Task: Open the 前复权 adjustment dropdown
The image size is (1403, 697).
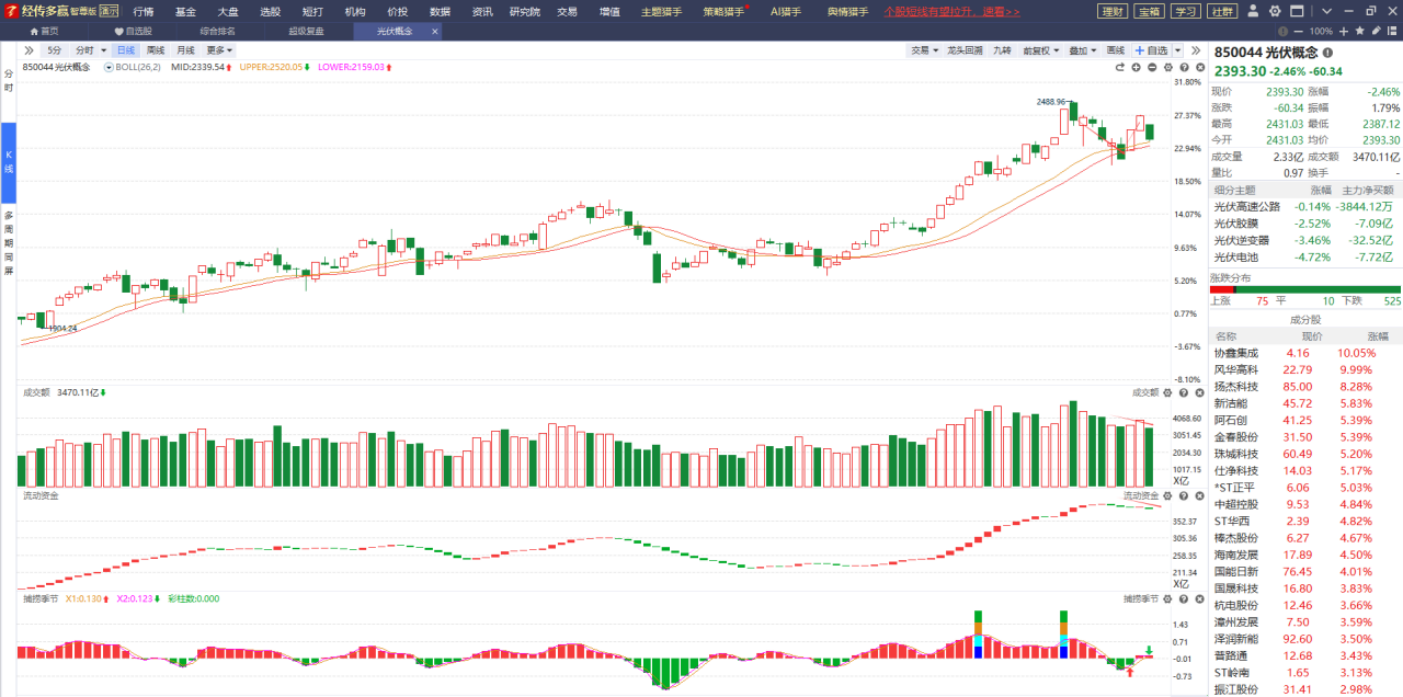Action: pyautogui.click(x=1040, y=50)
